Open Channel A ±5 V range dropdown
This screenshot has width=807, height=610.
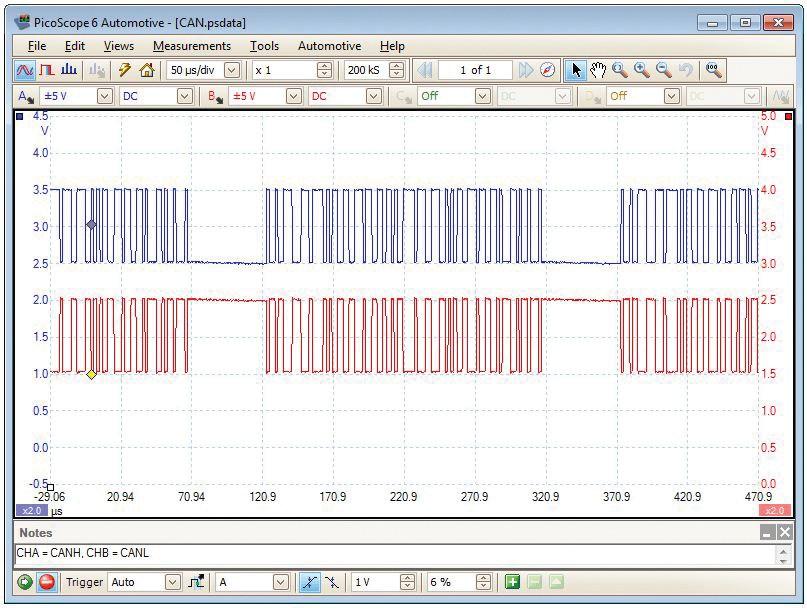click(x=104, y=96)
